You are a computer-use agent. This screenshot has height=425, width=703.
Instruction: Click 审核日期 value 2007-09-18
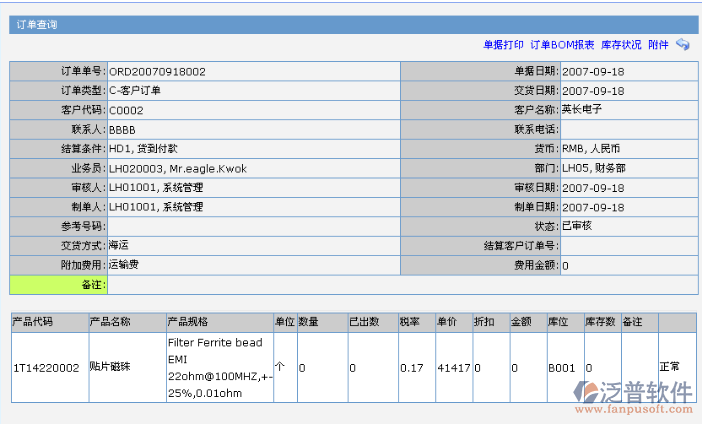(x=593, y=188)
